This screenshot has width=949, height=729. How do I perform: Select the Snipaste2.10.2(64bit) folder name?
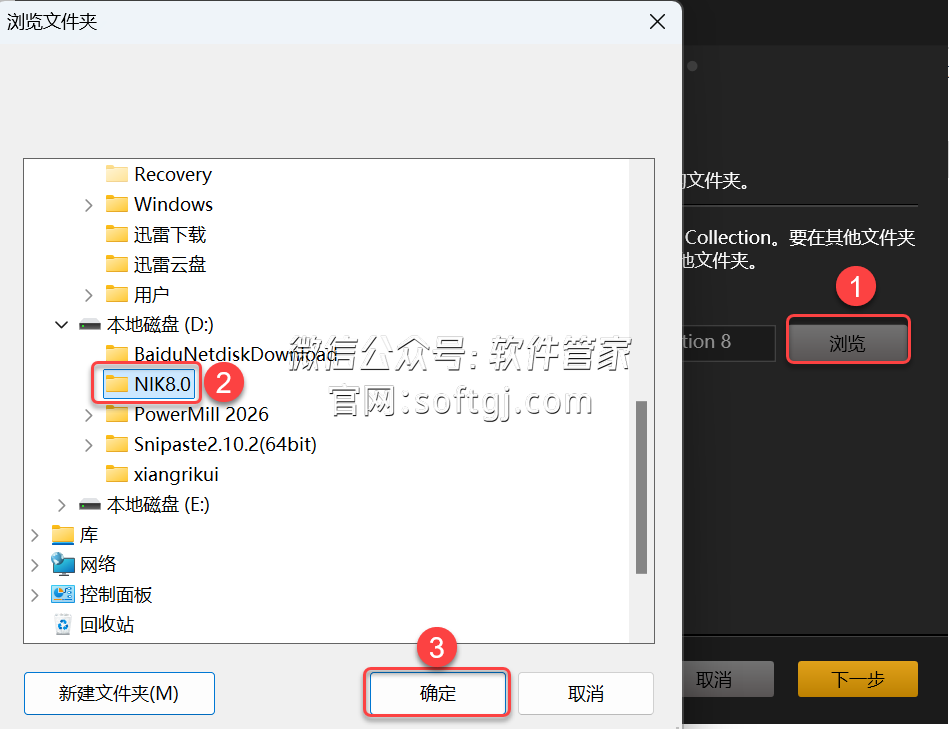point(225,445)
